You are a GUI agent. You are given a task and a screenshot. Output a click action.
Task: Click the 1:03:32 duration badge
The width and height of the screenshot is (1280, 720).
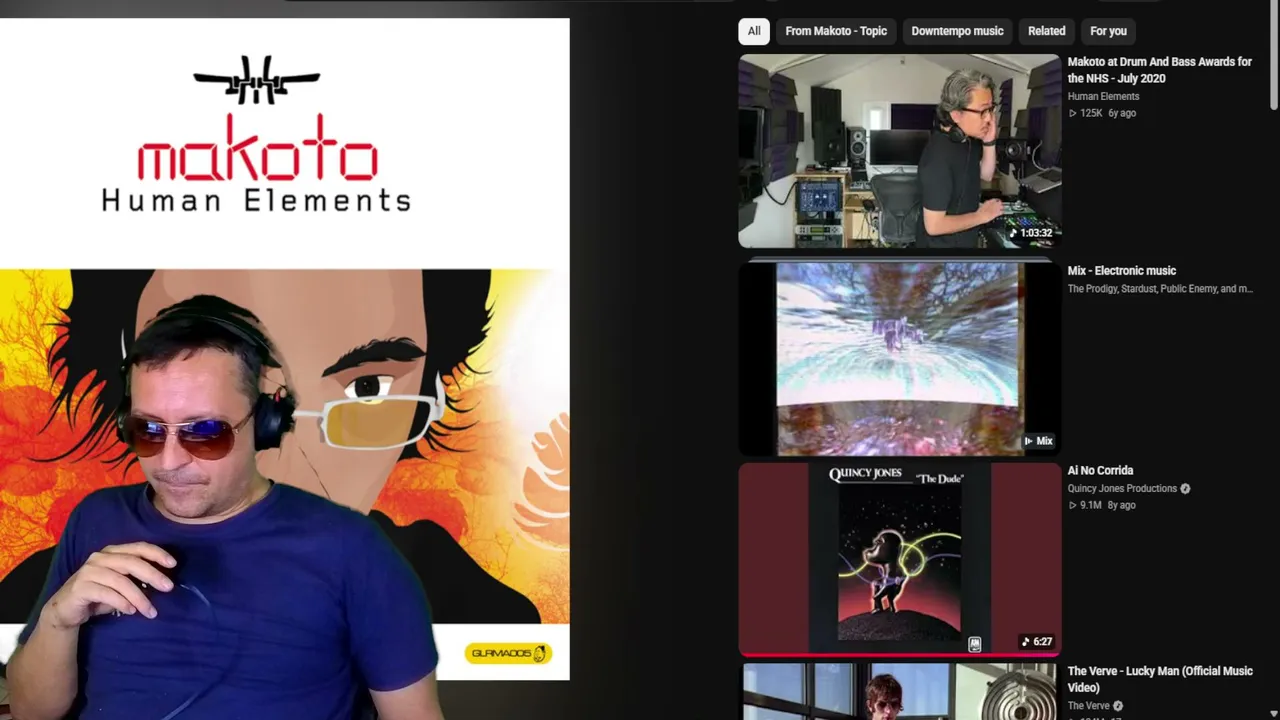click(x=1030, y=233)
